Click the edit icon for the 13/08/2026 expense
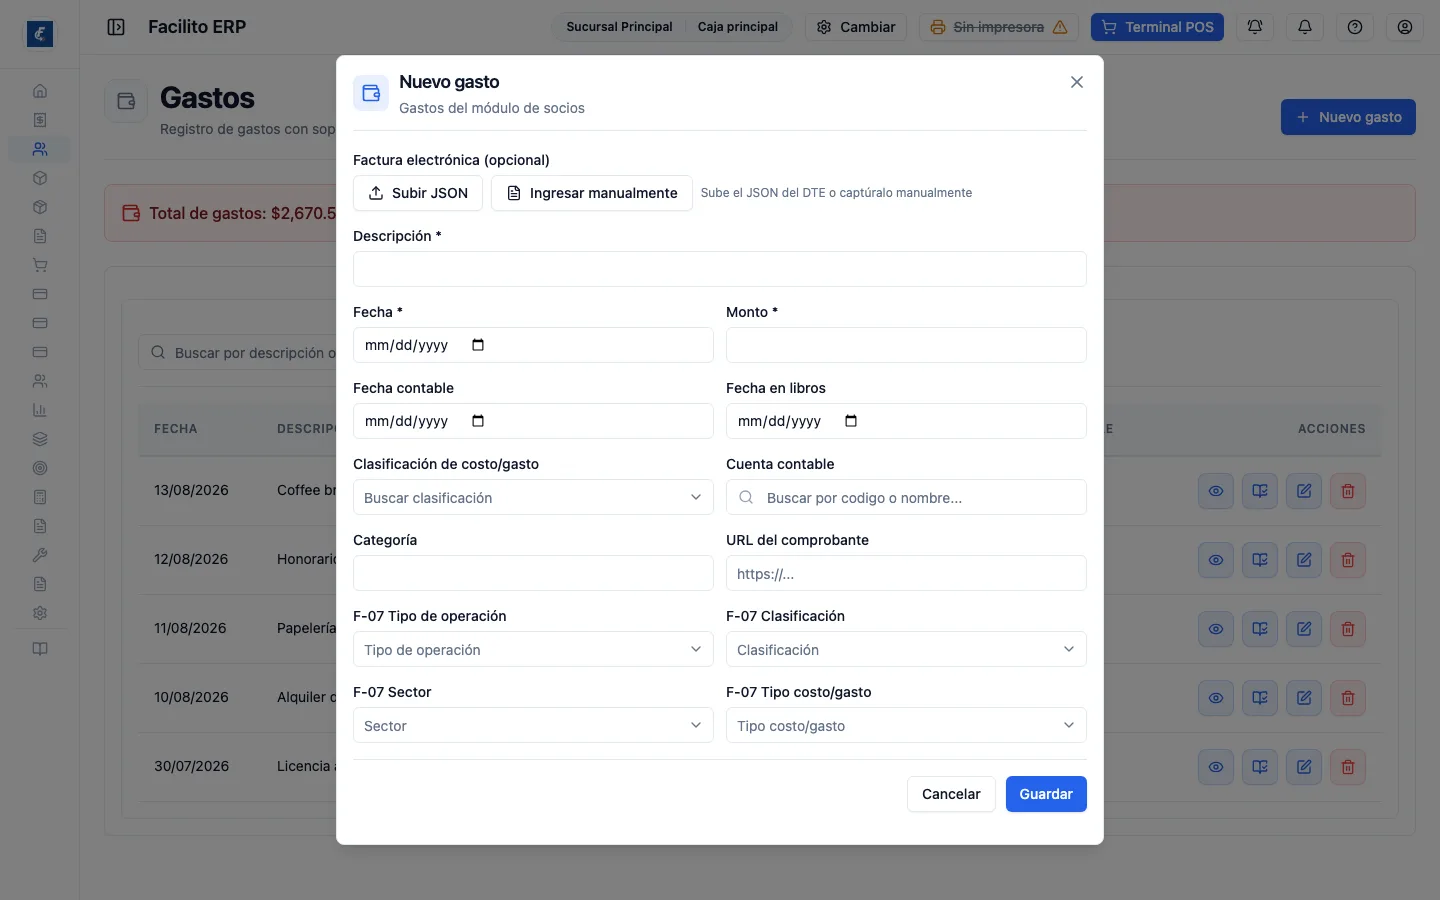The height and width of the screenshot is (900, 1440). (1304, 491)
